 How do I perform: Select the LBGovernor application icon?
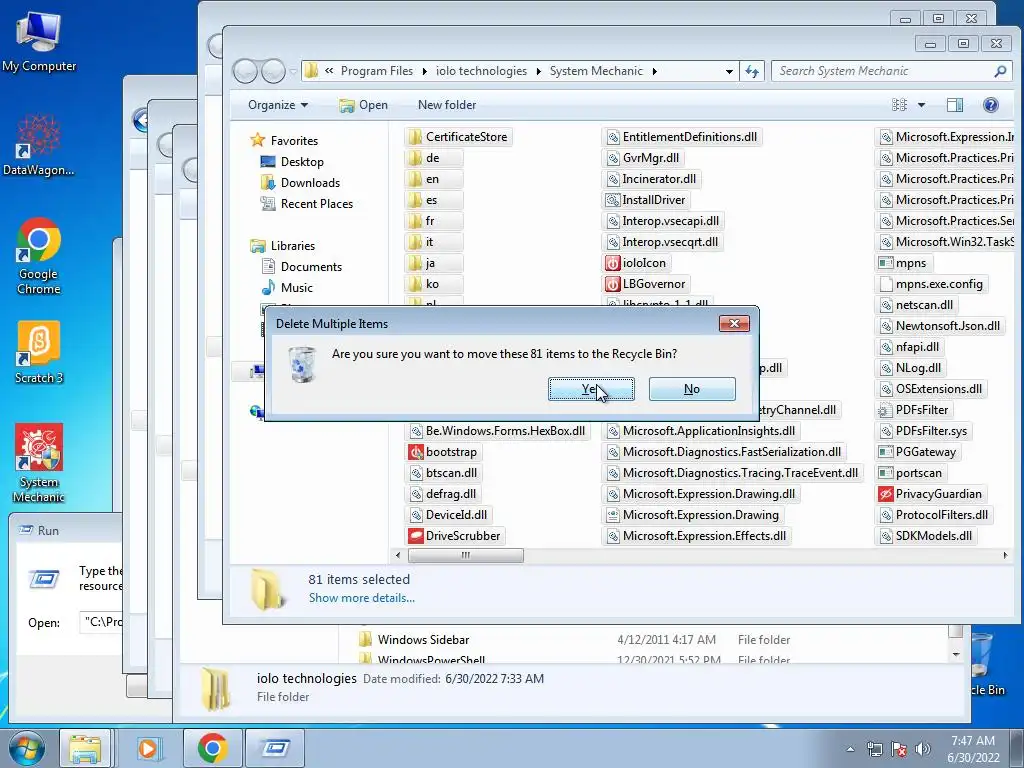[612, 284]
